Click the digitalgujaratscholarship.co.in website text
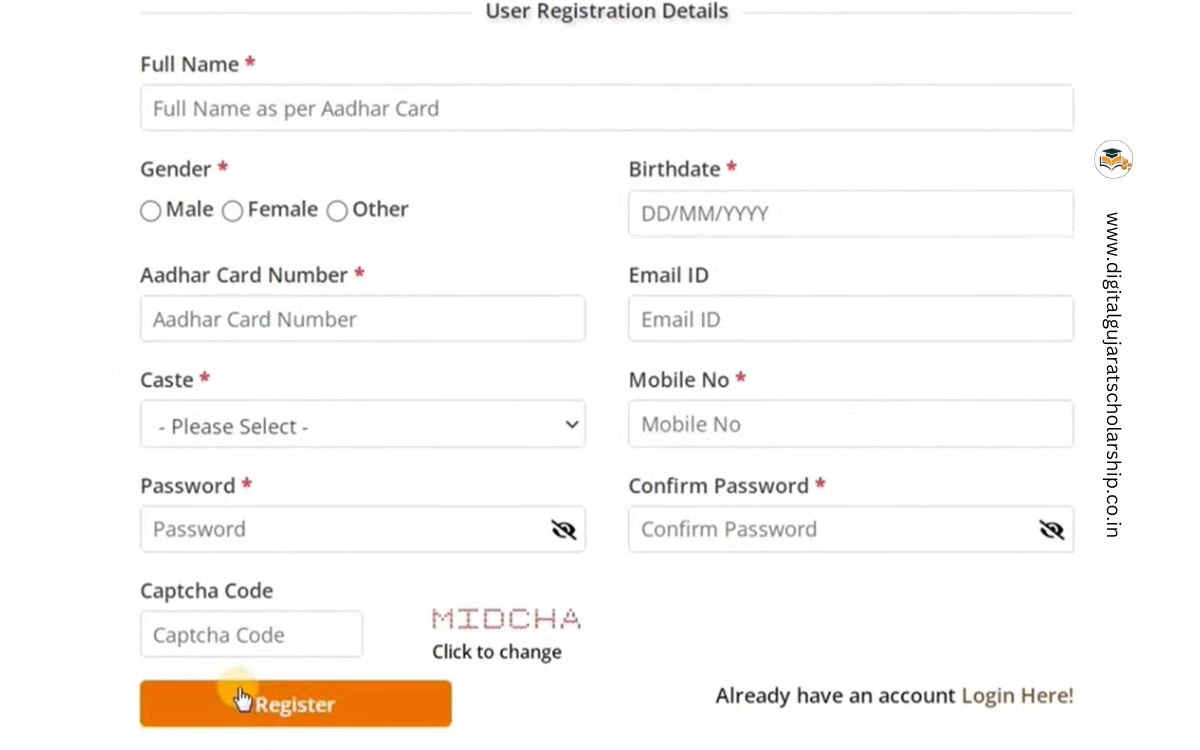The width and height of the screenshot is (1200, 750). (x=1113, y=375)
